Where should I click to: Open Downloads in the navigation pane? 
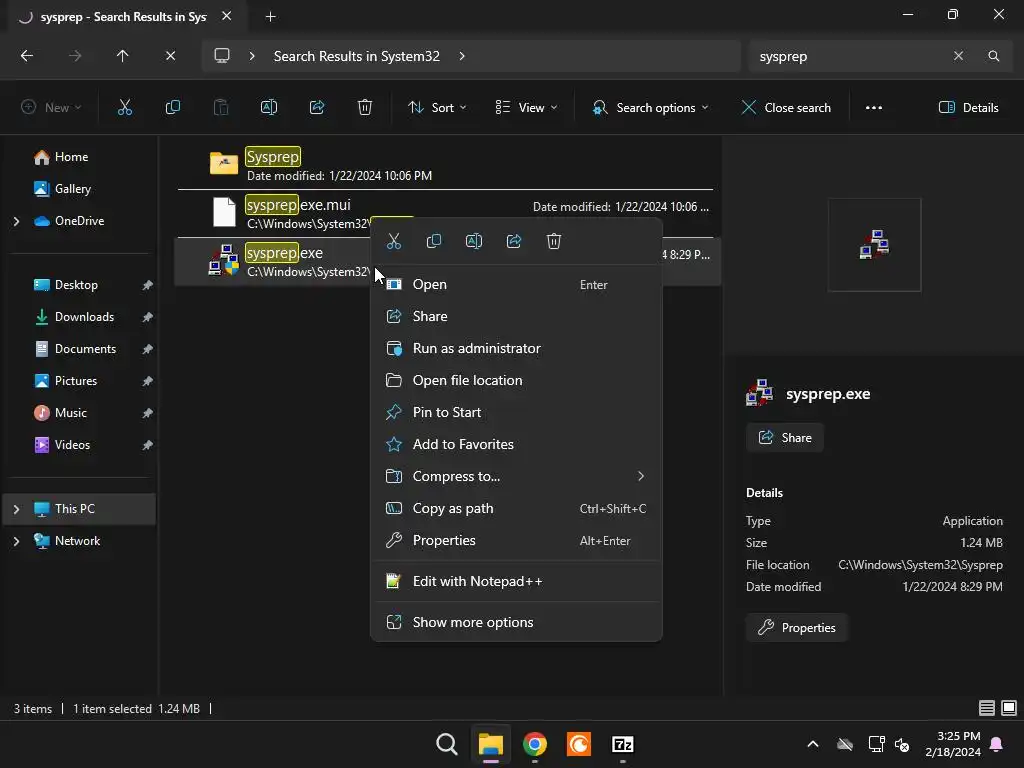point(84,317)
